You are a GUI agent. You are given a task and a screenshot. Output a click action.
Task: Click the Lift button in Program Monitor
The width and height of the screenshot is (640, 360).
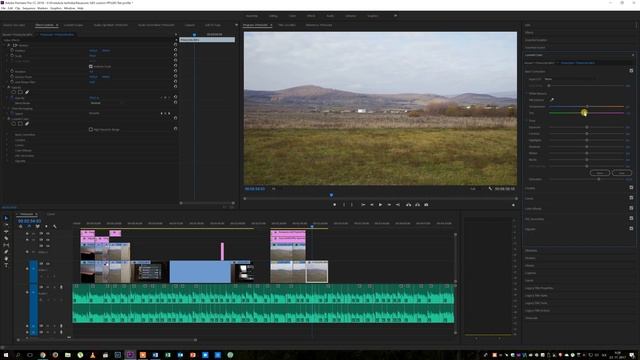408,204
